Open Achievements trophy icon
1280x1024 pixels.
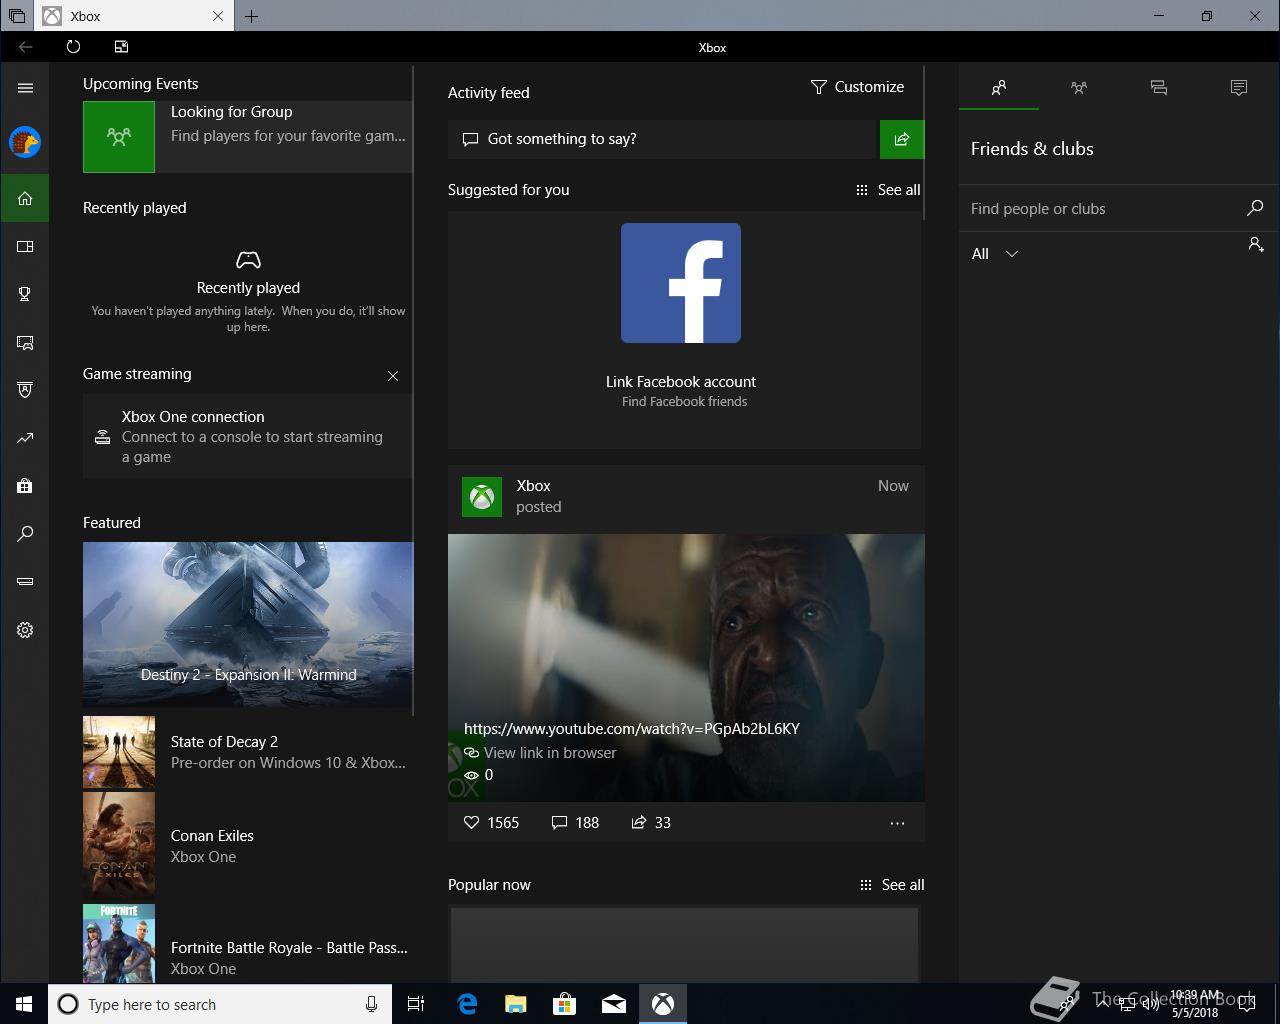tap(25, 294)
